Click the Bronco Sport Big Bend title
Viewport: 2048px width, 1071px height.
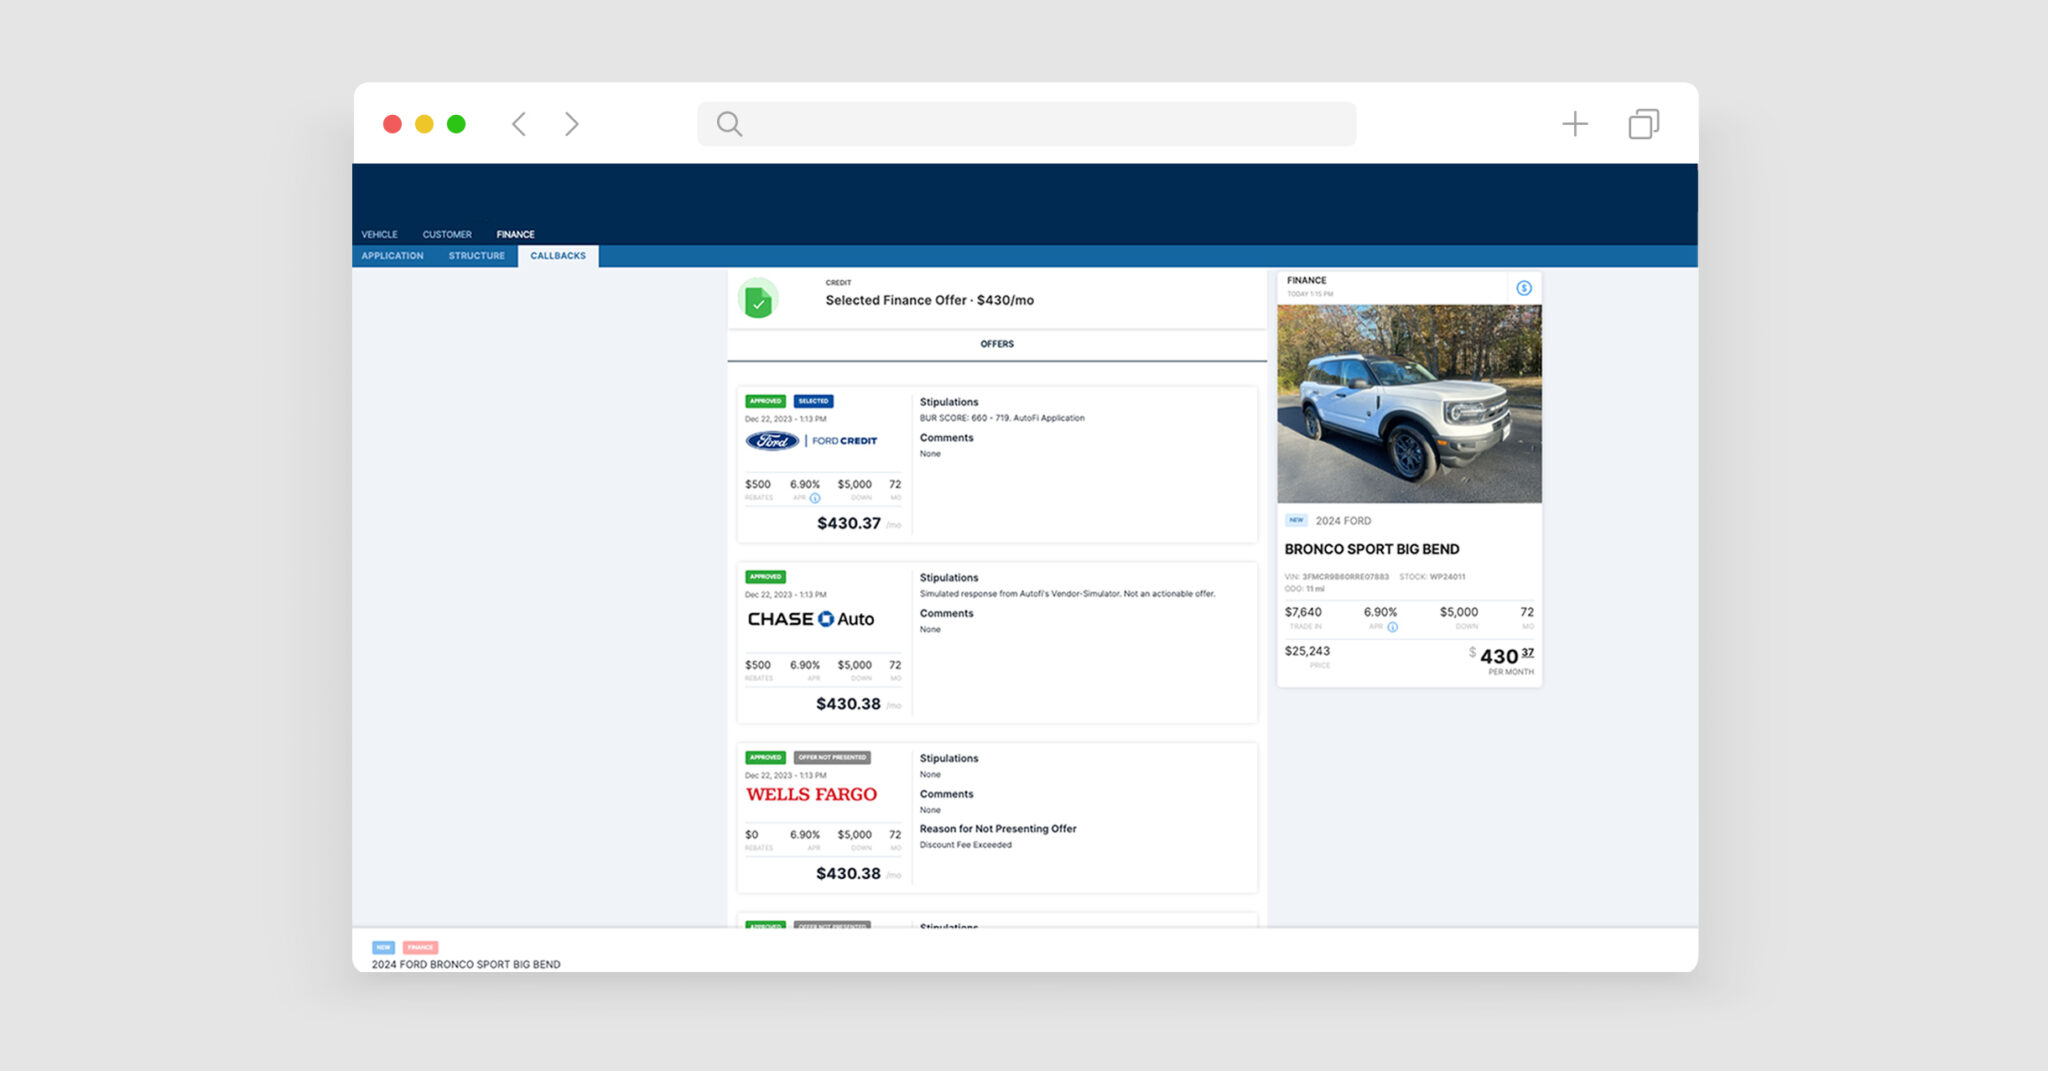pos(1371,549)
